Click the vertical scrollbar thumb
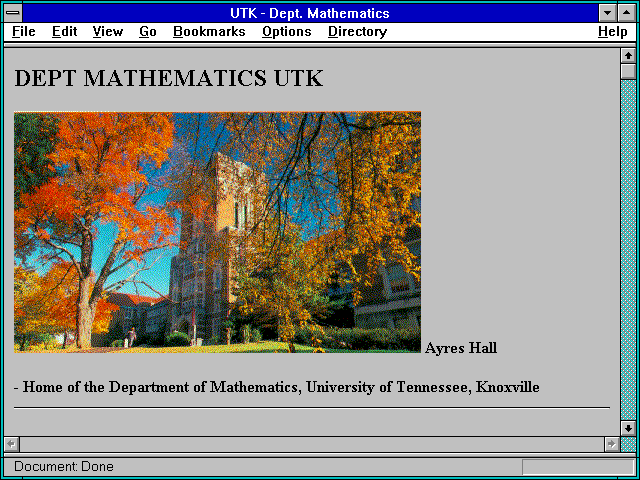The height and width of the screenshot is (480, 640). 628,71
